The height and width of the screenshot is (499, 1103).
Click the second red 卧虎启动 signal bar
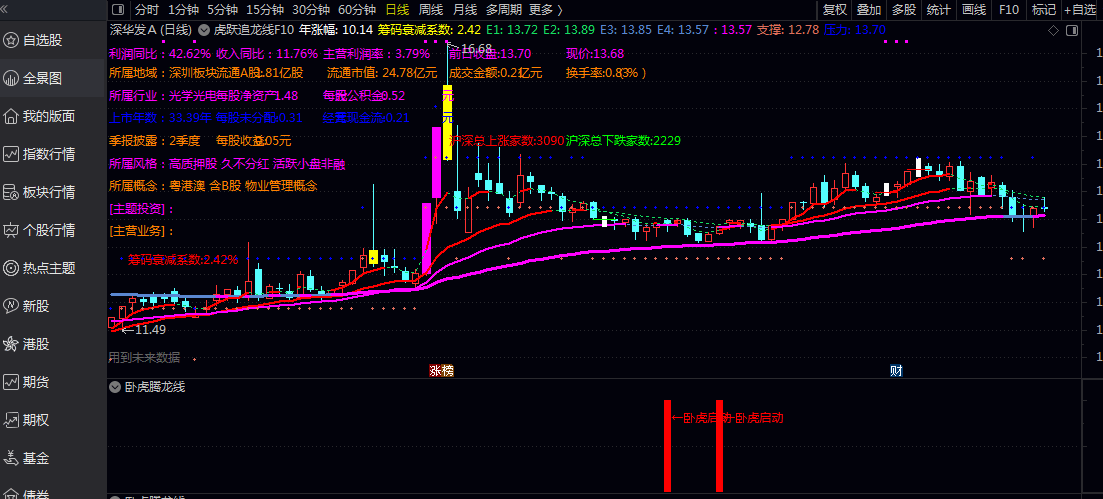pyautogui.click(x=720, y=446)
